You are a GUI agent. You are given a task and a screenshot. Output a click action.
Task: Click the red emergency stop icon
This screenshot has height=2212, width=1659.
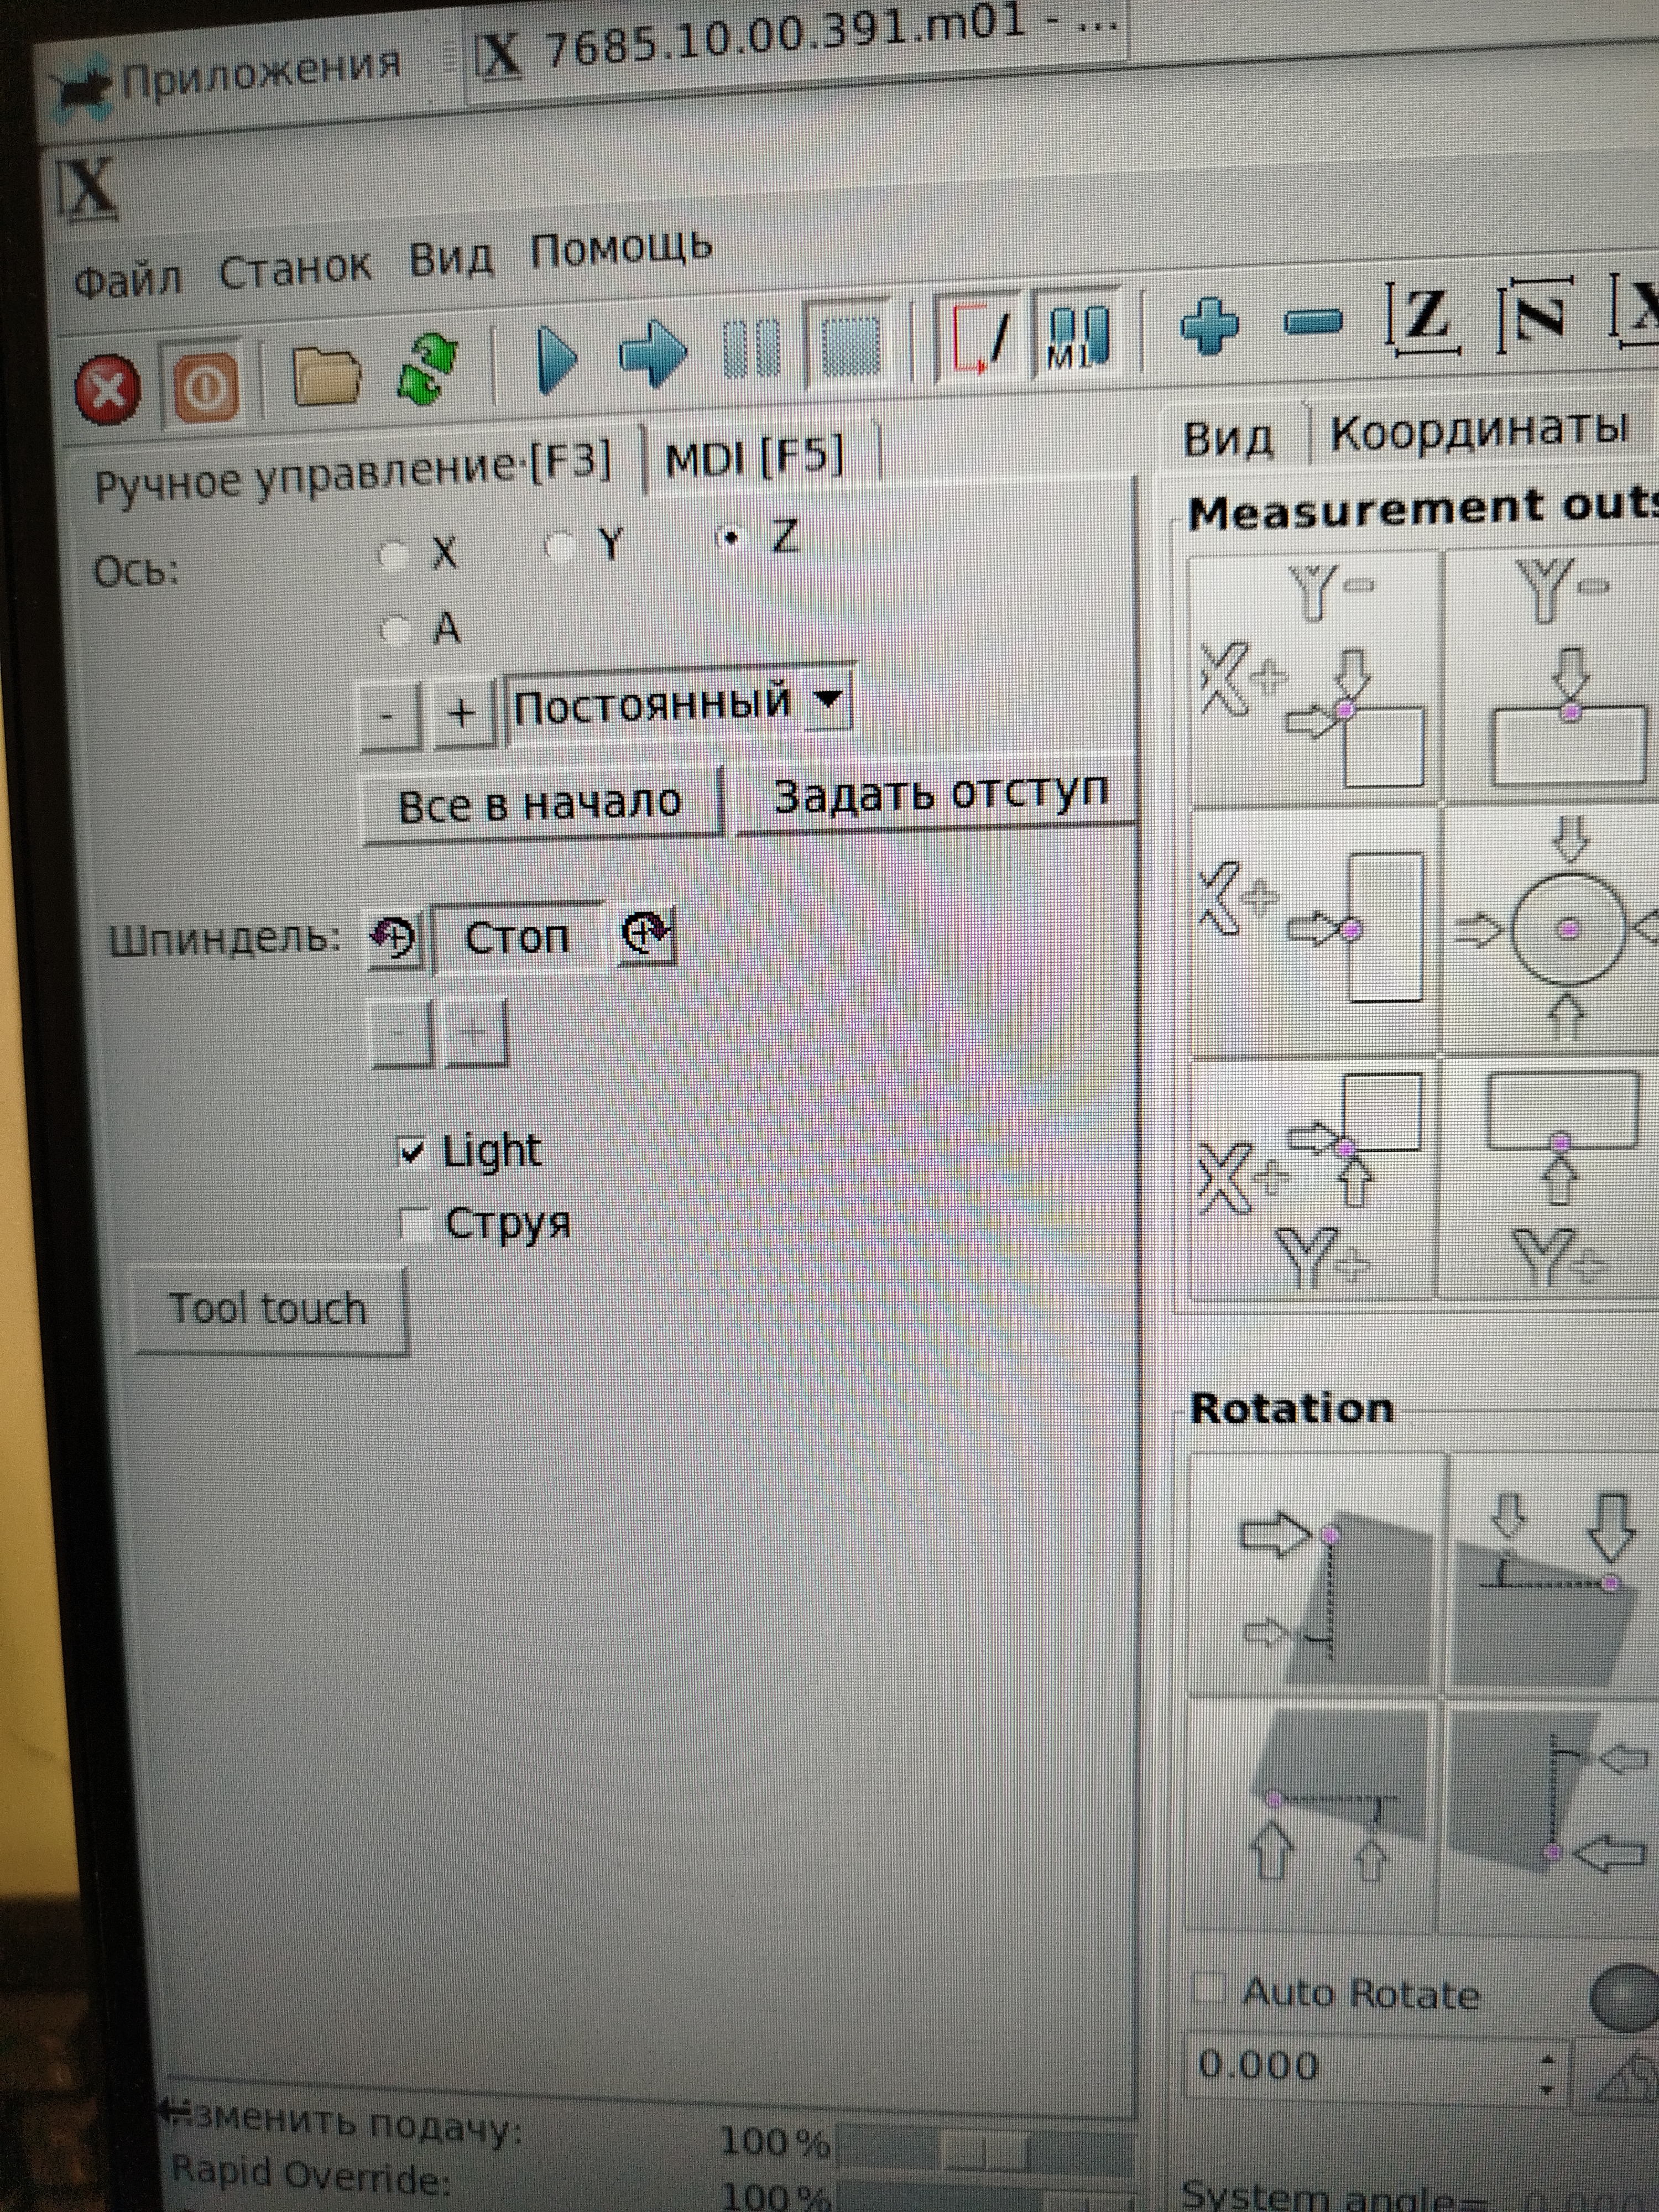click(x=108, y=389)
